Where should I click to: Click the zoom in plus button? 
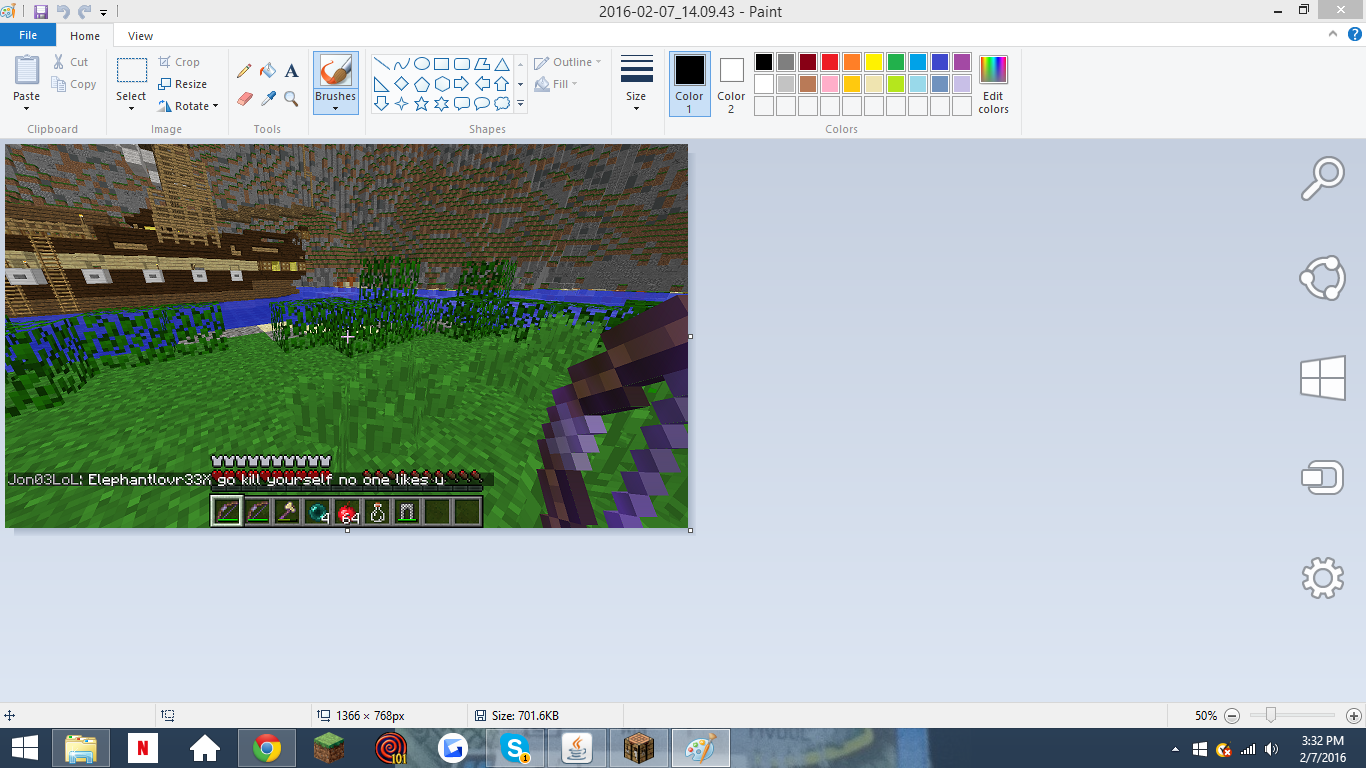point(1353,716)
